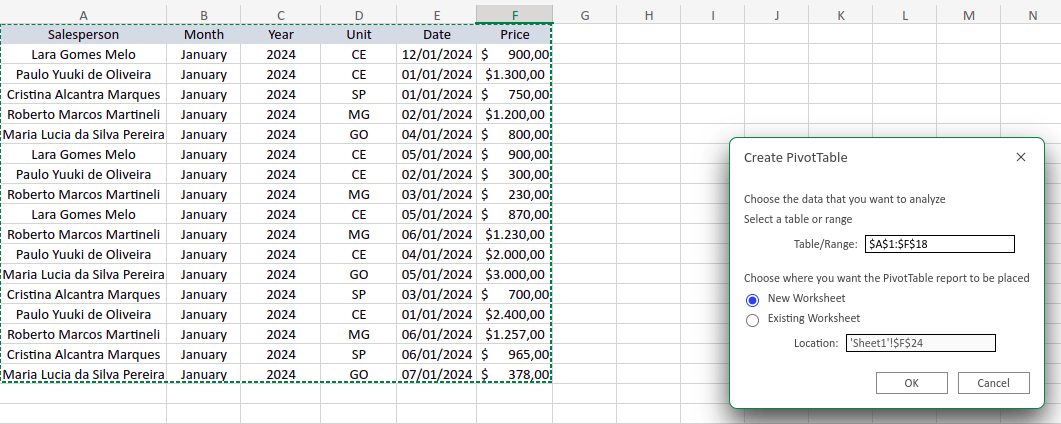Click the Table/Range input field

(939, 244)
